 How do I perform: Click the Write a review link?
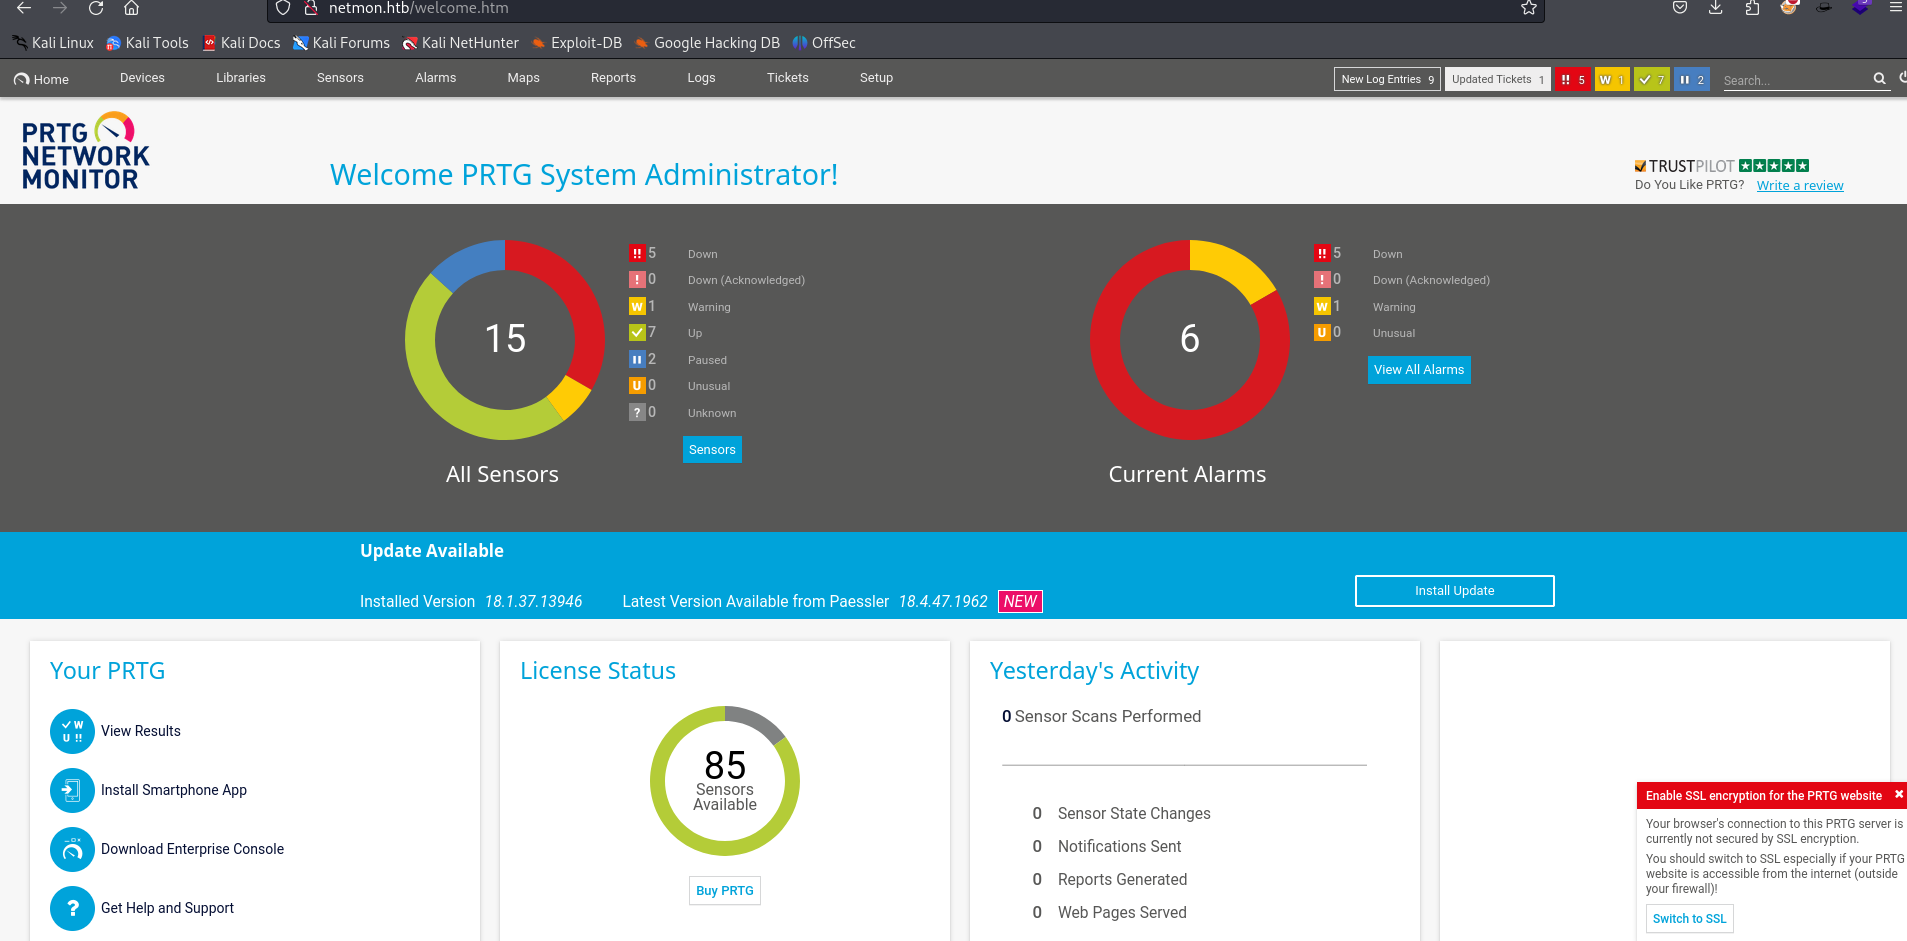1800,185
